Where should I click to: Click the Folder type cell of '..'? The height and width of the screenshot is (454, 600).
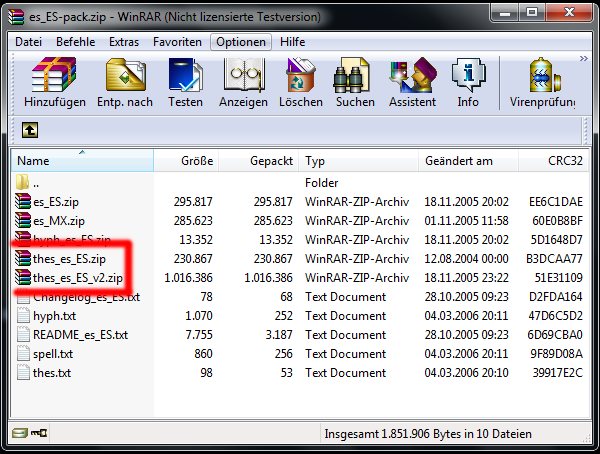point(321,183)
